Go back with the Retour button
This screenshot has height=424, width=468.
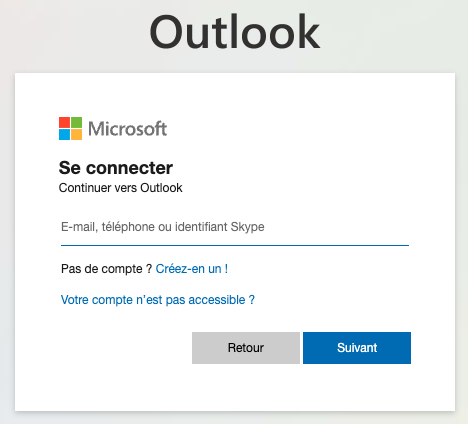pos(246,348)
